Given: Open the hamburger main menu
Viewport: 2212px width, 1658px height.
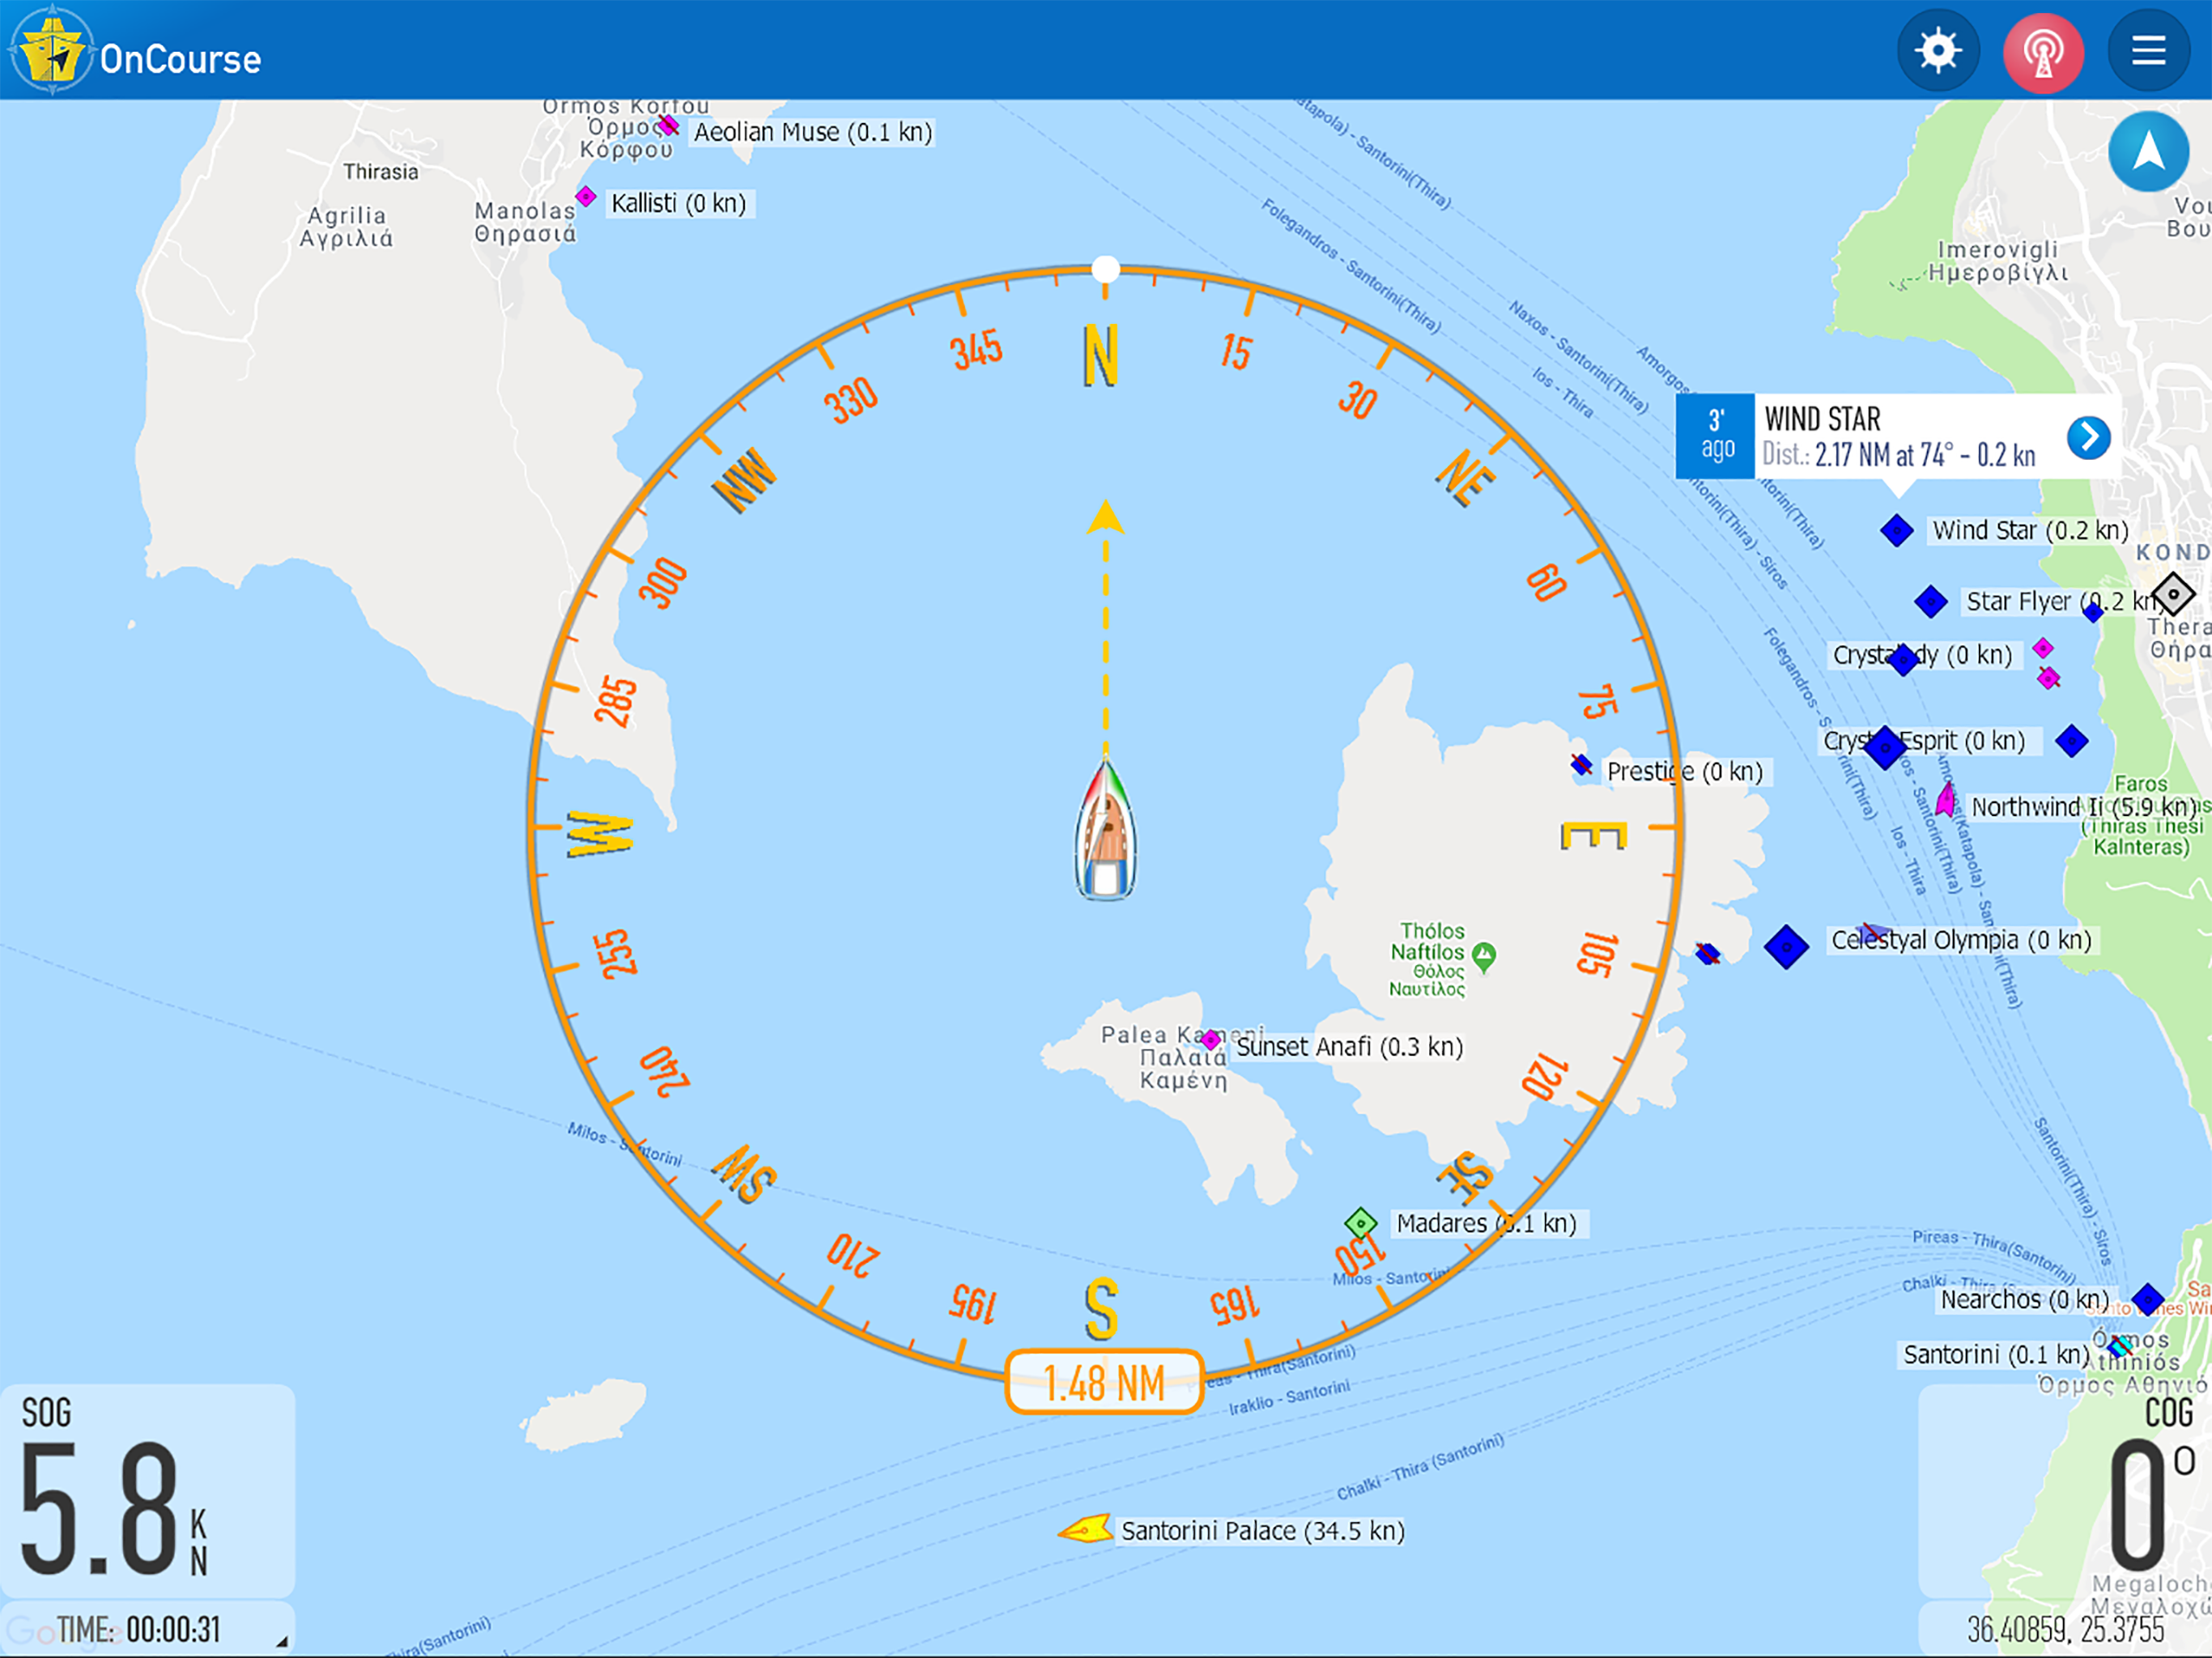Looking at the screenshot, I should (x=2148, y=50).
